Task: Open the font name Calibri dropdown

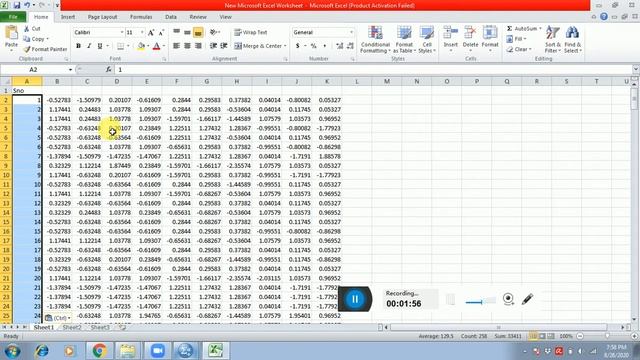Action: (122, 32)
